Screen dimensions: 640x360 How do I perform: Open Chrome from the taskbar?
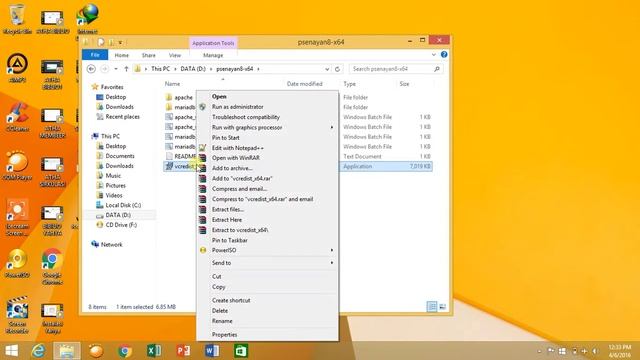tap(125, 351)
